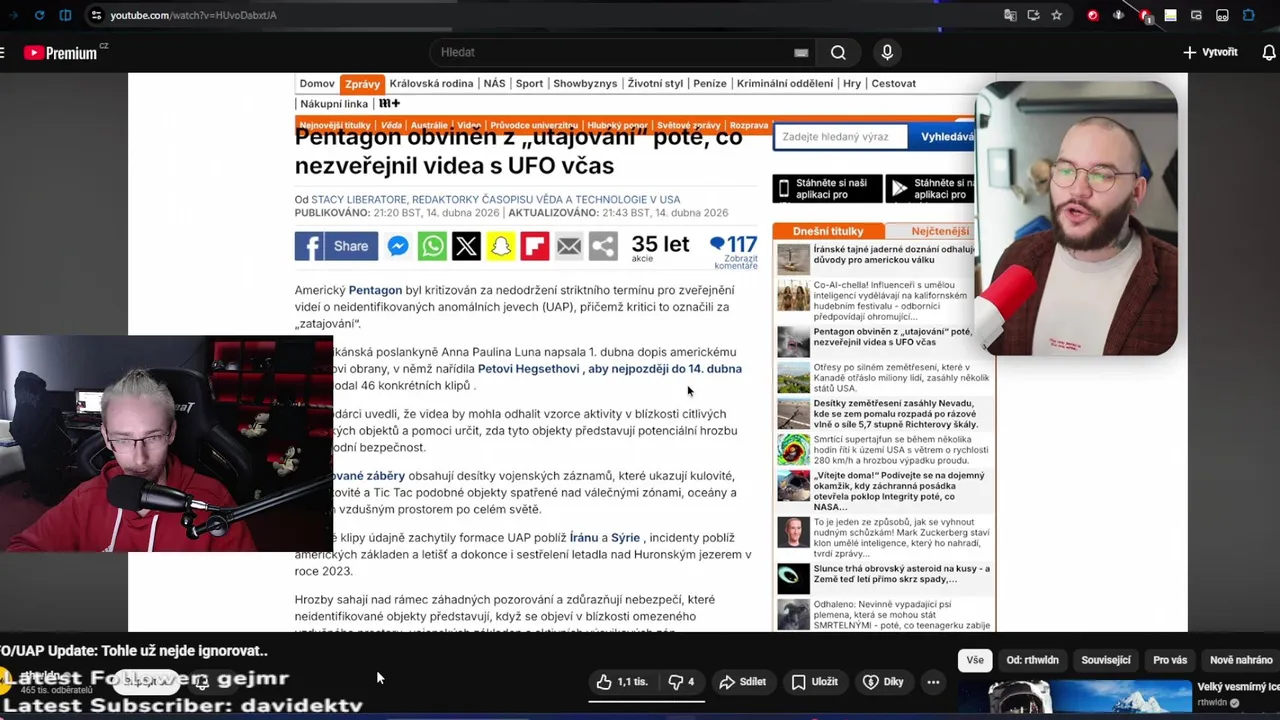The image size is (1280, 720).
Task: Click the Pentagon link in article text
Action: (x=375, y=290)
